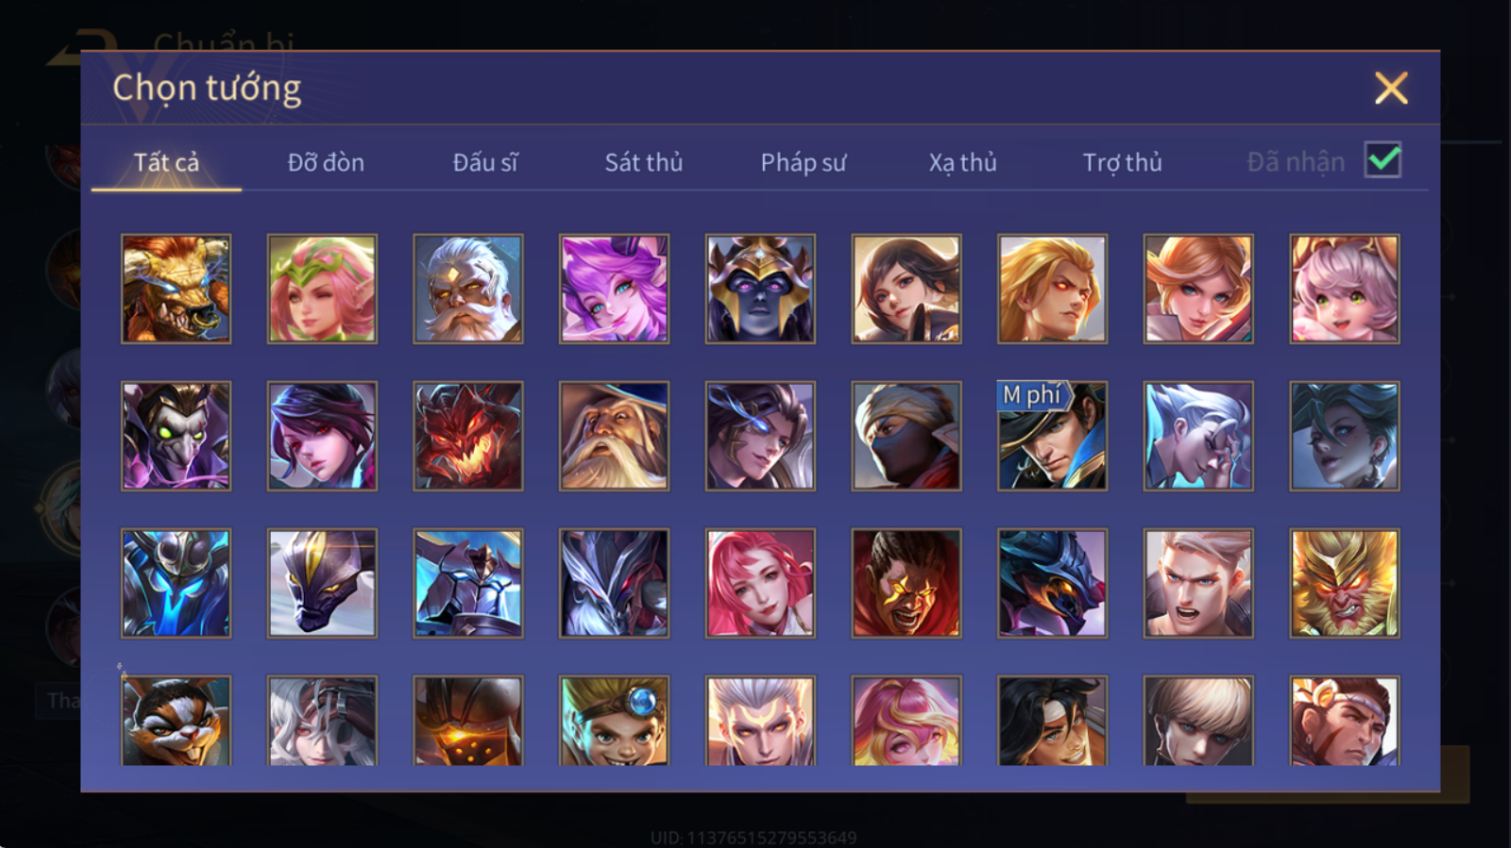Pick the purple-haired fox girl hero
The height and width of the screenshot is (848, 1511).
(x=614, y=289)
